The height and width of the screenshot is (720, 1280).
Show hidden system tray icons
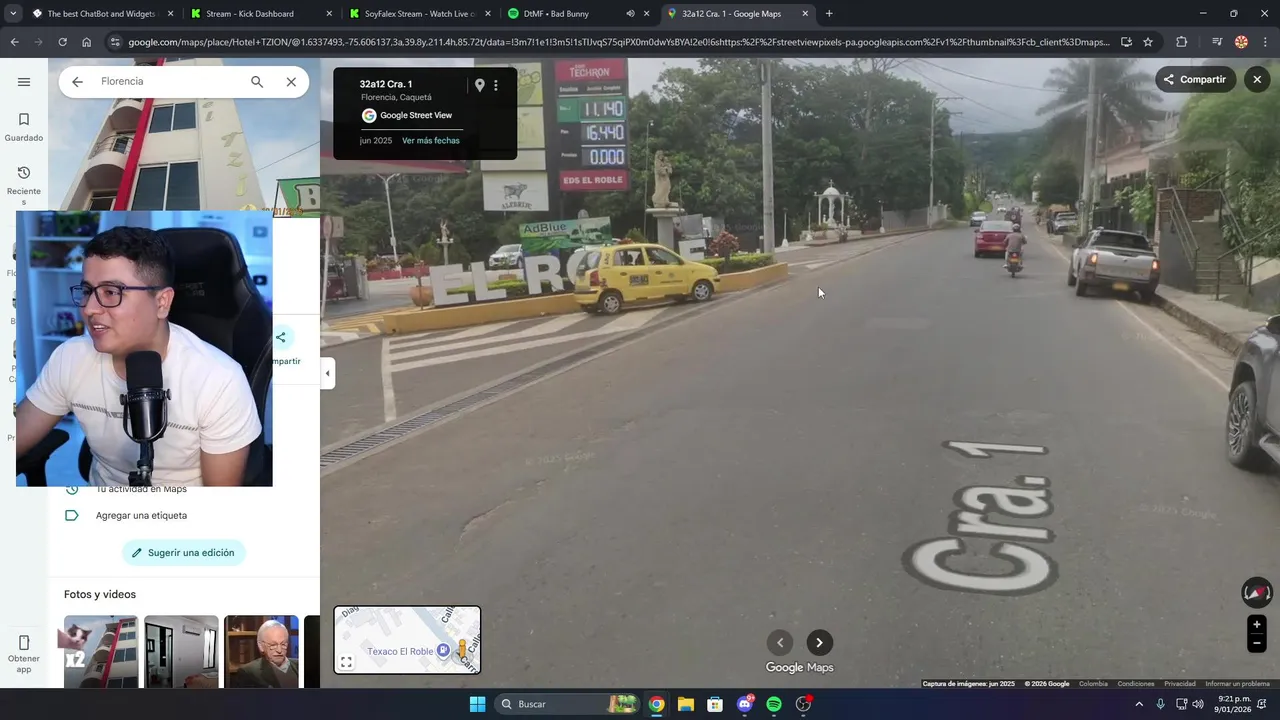point(1138,704)
